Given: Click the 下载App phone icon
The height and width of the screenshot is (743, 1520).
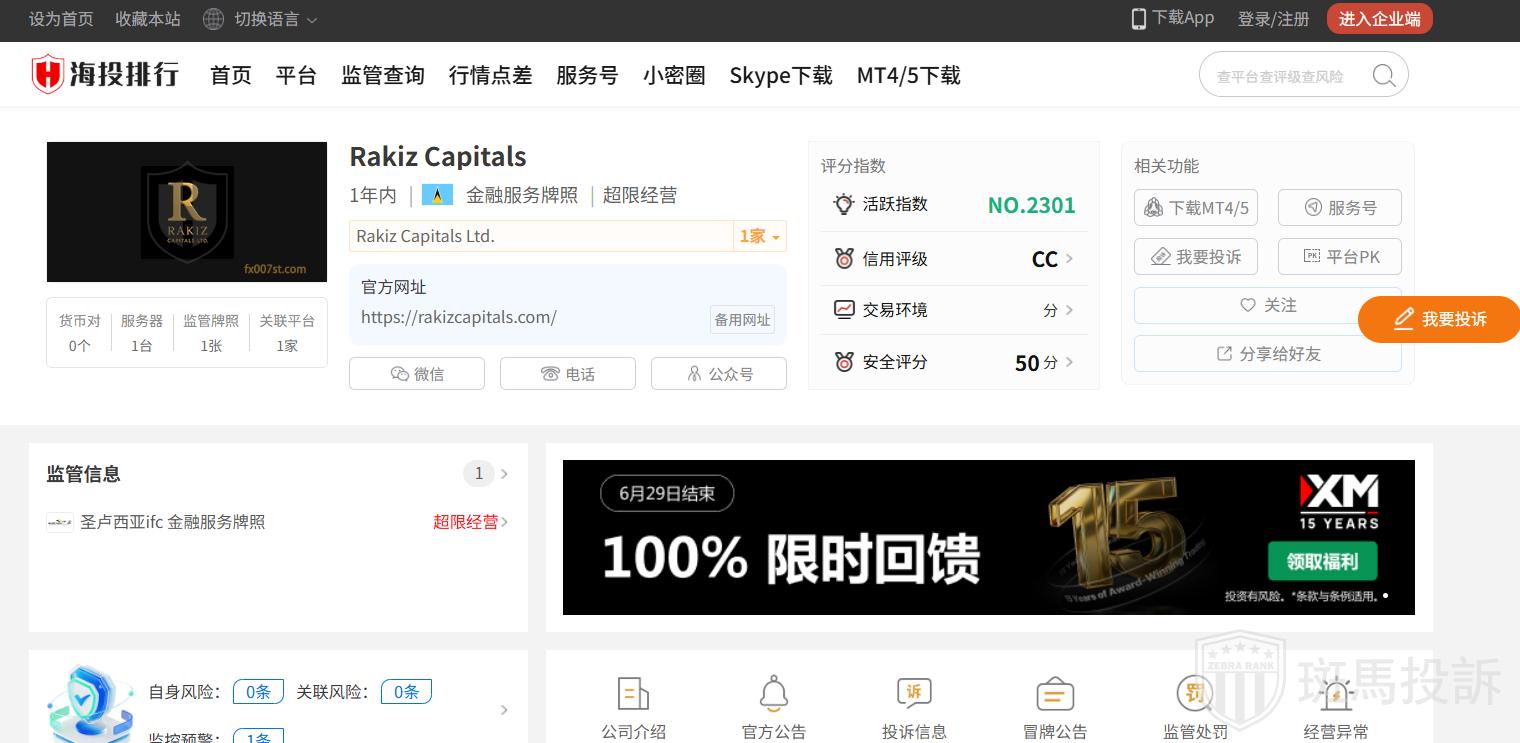Looking at the screenshot, I should (1138, 19).
